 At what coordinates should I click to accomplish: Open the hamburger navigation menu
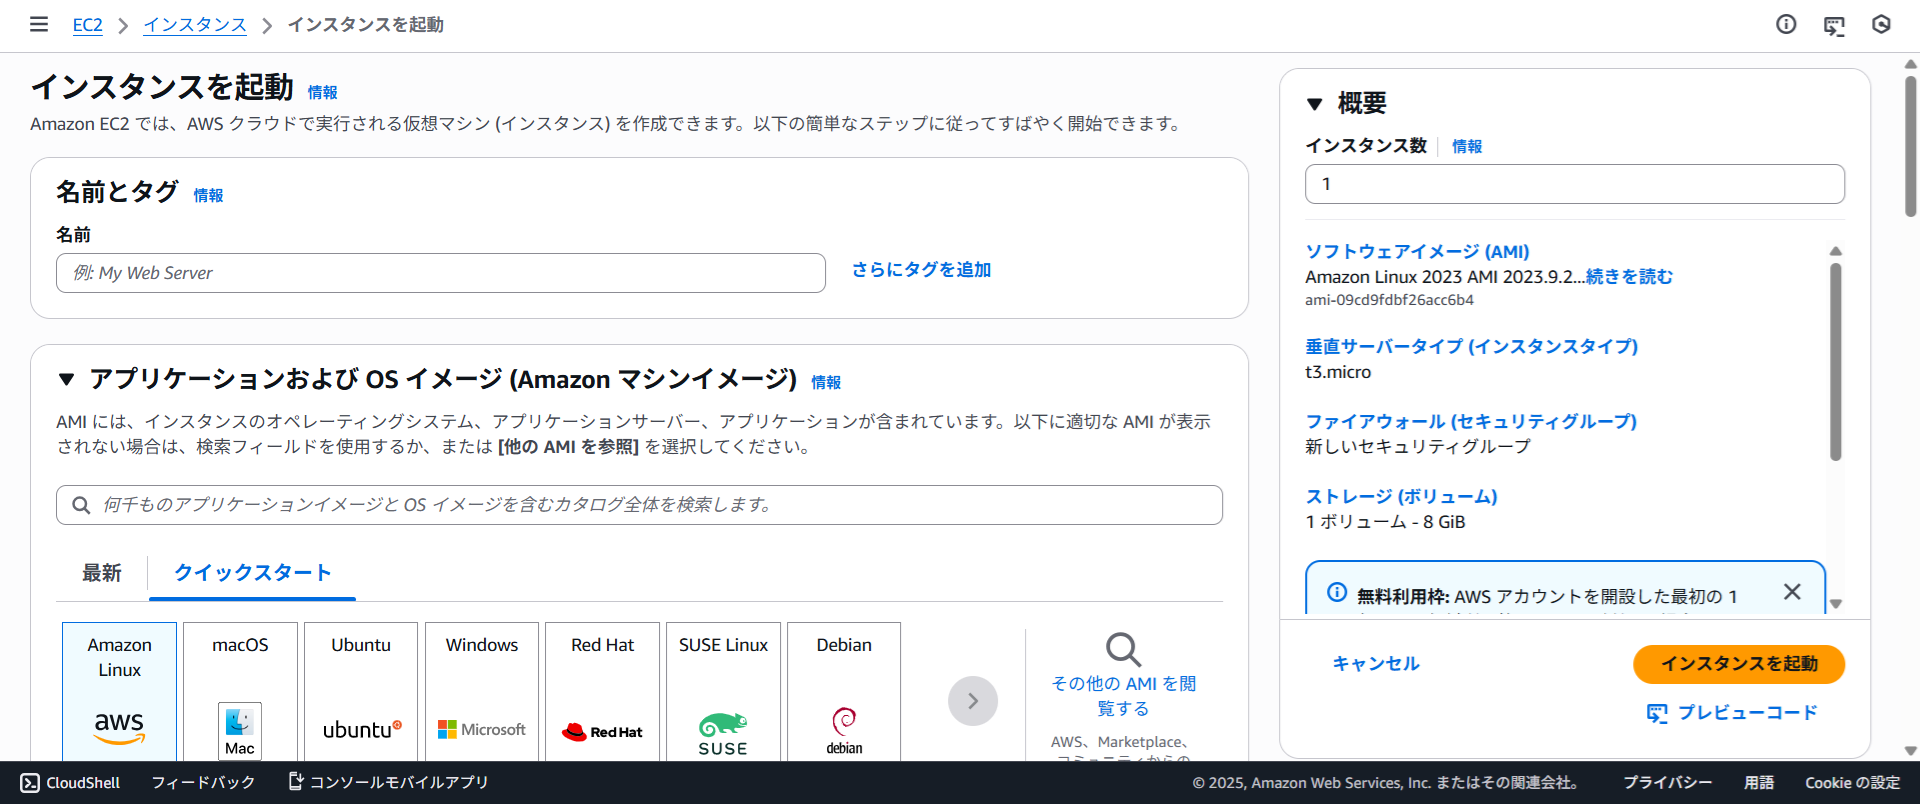pos(39,24)
